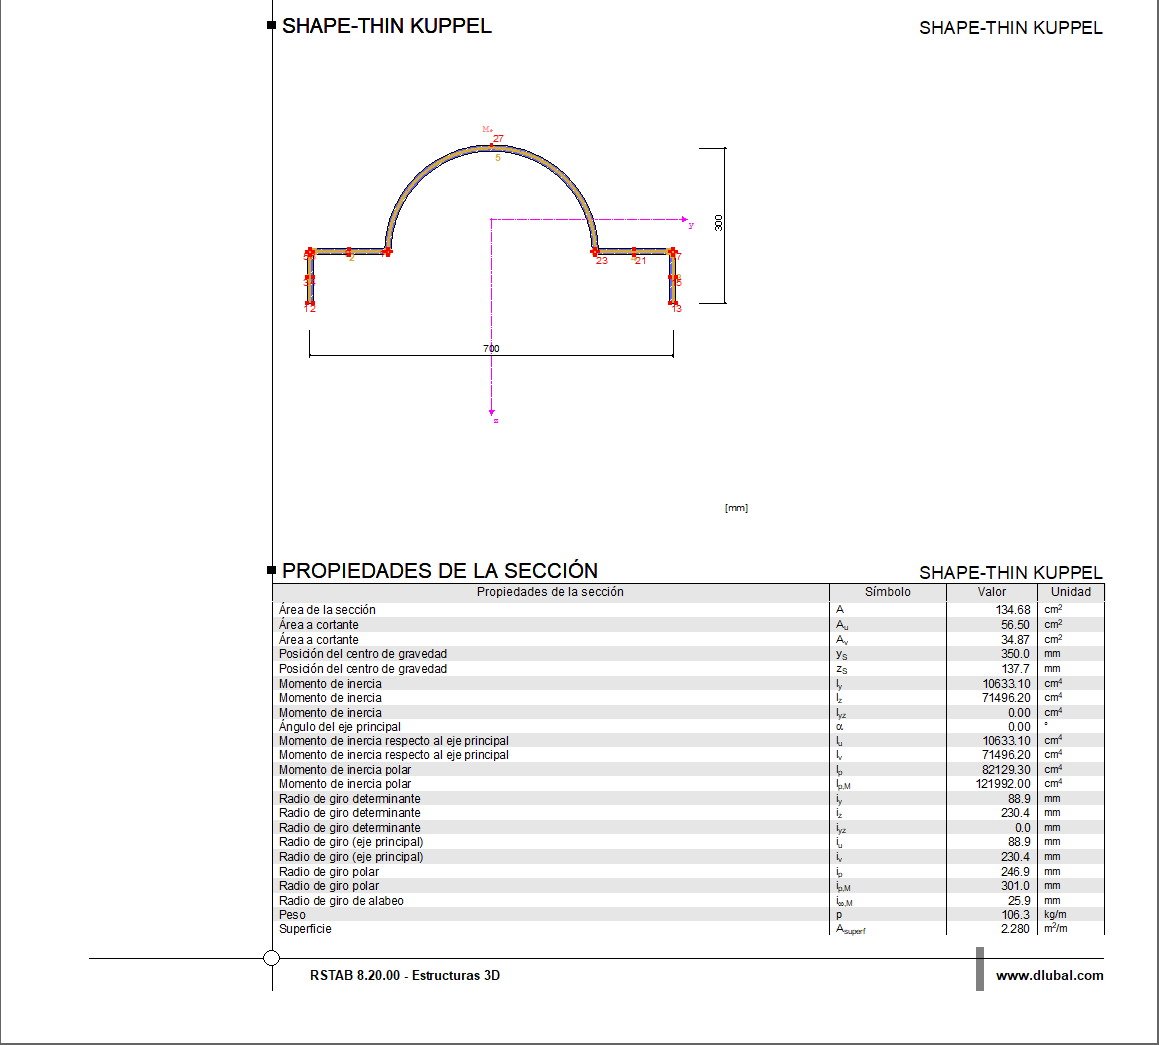Click the shear area value 56.50
Screen dimensions: 1159x1045
(1015, 625)
